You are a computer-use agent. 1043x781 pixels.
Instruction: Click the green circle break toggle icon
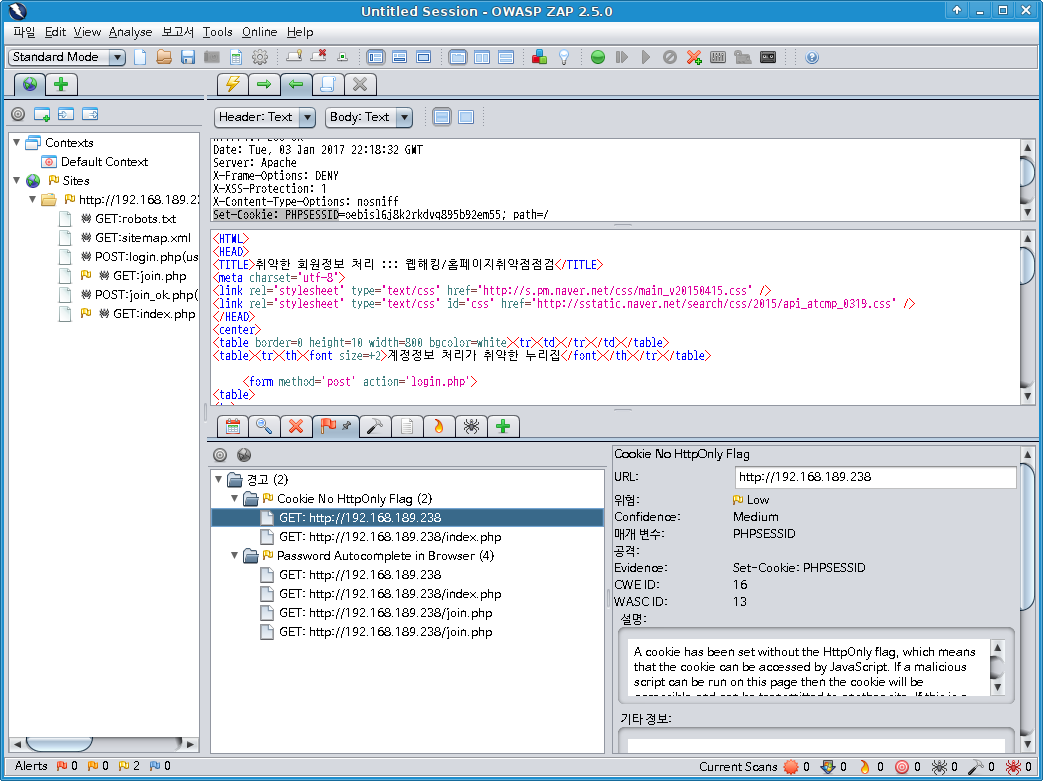[598, 57]
